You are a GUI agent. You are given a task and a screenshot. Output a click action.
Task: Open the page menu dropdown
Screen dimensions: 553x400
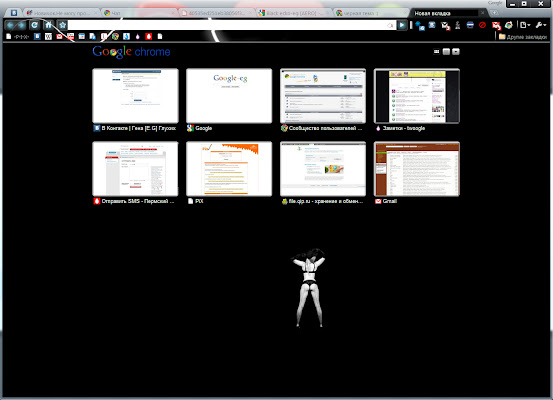tap(525, 25)
